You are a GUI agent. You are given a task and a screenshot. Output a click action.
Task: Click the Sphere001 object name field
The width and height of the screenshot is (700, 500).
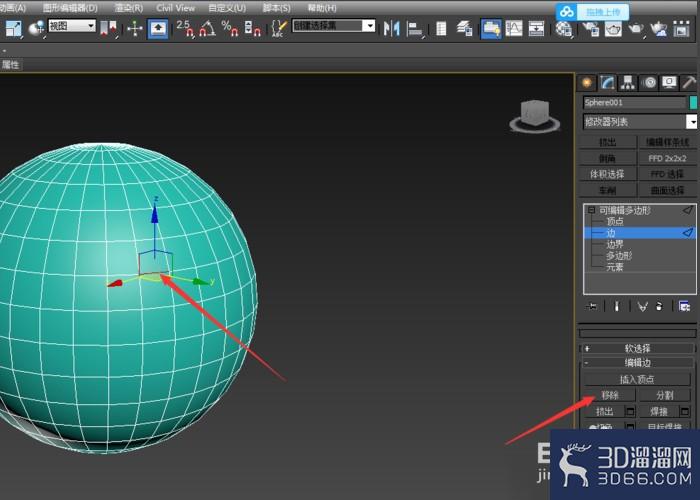[x=635, y=103]
